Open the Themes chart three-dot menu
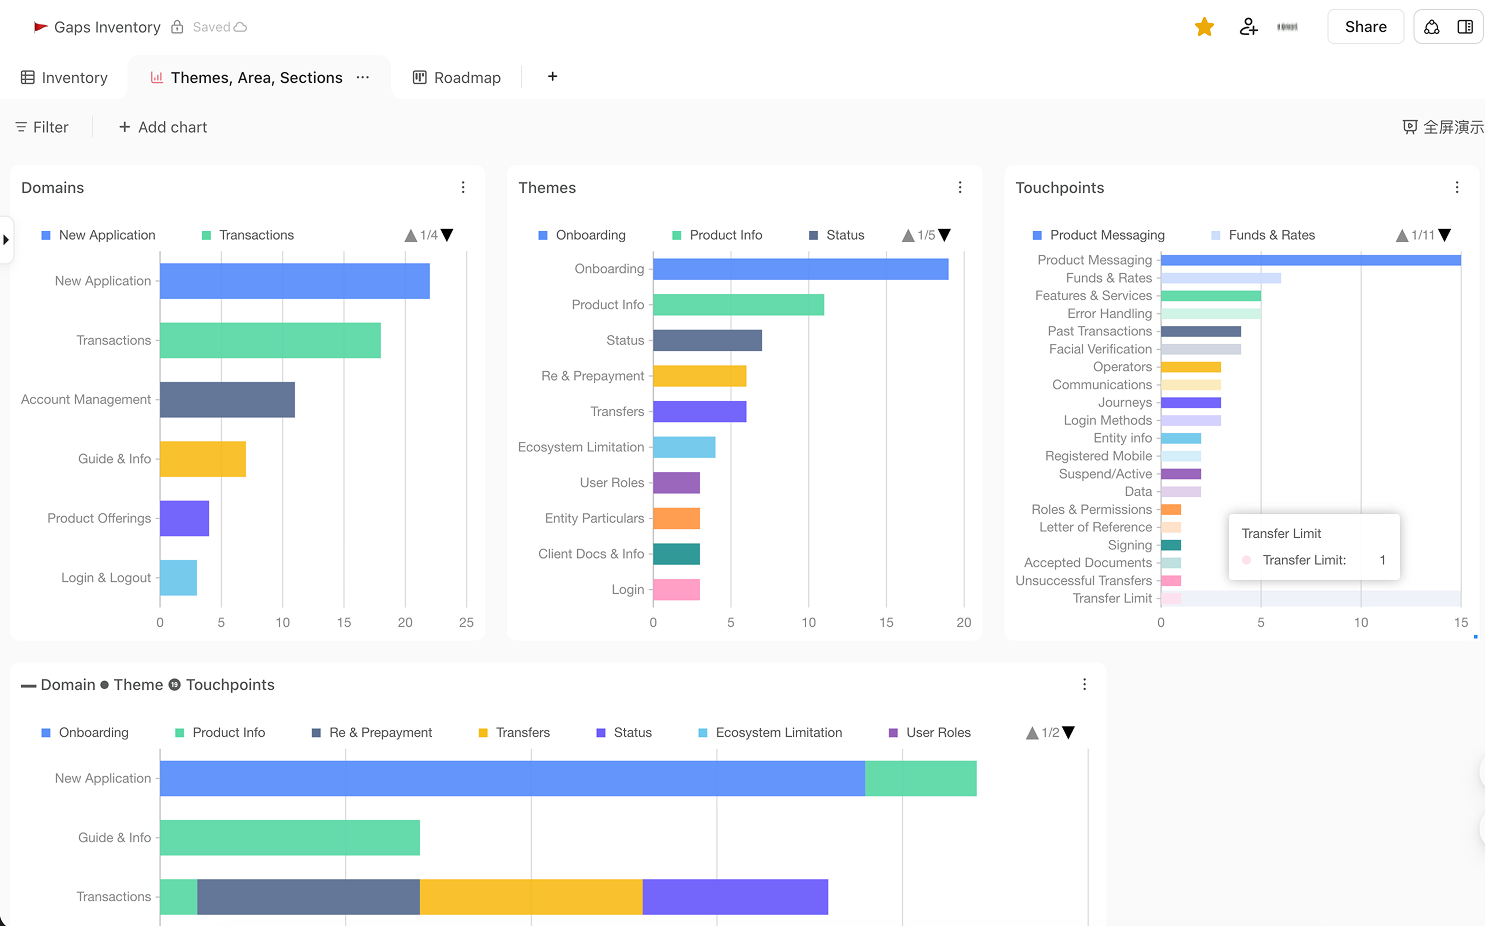This screenshot has height=926, width=1485. click(x=960, y=187)
